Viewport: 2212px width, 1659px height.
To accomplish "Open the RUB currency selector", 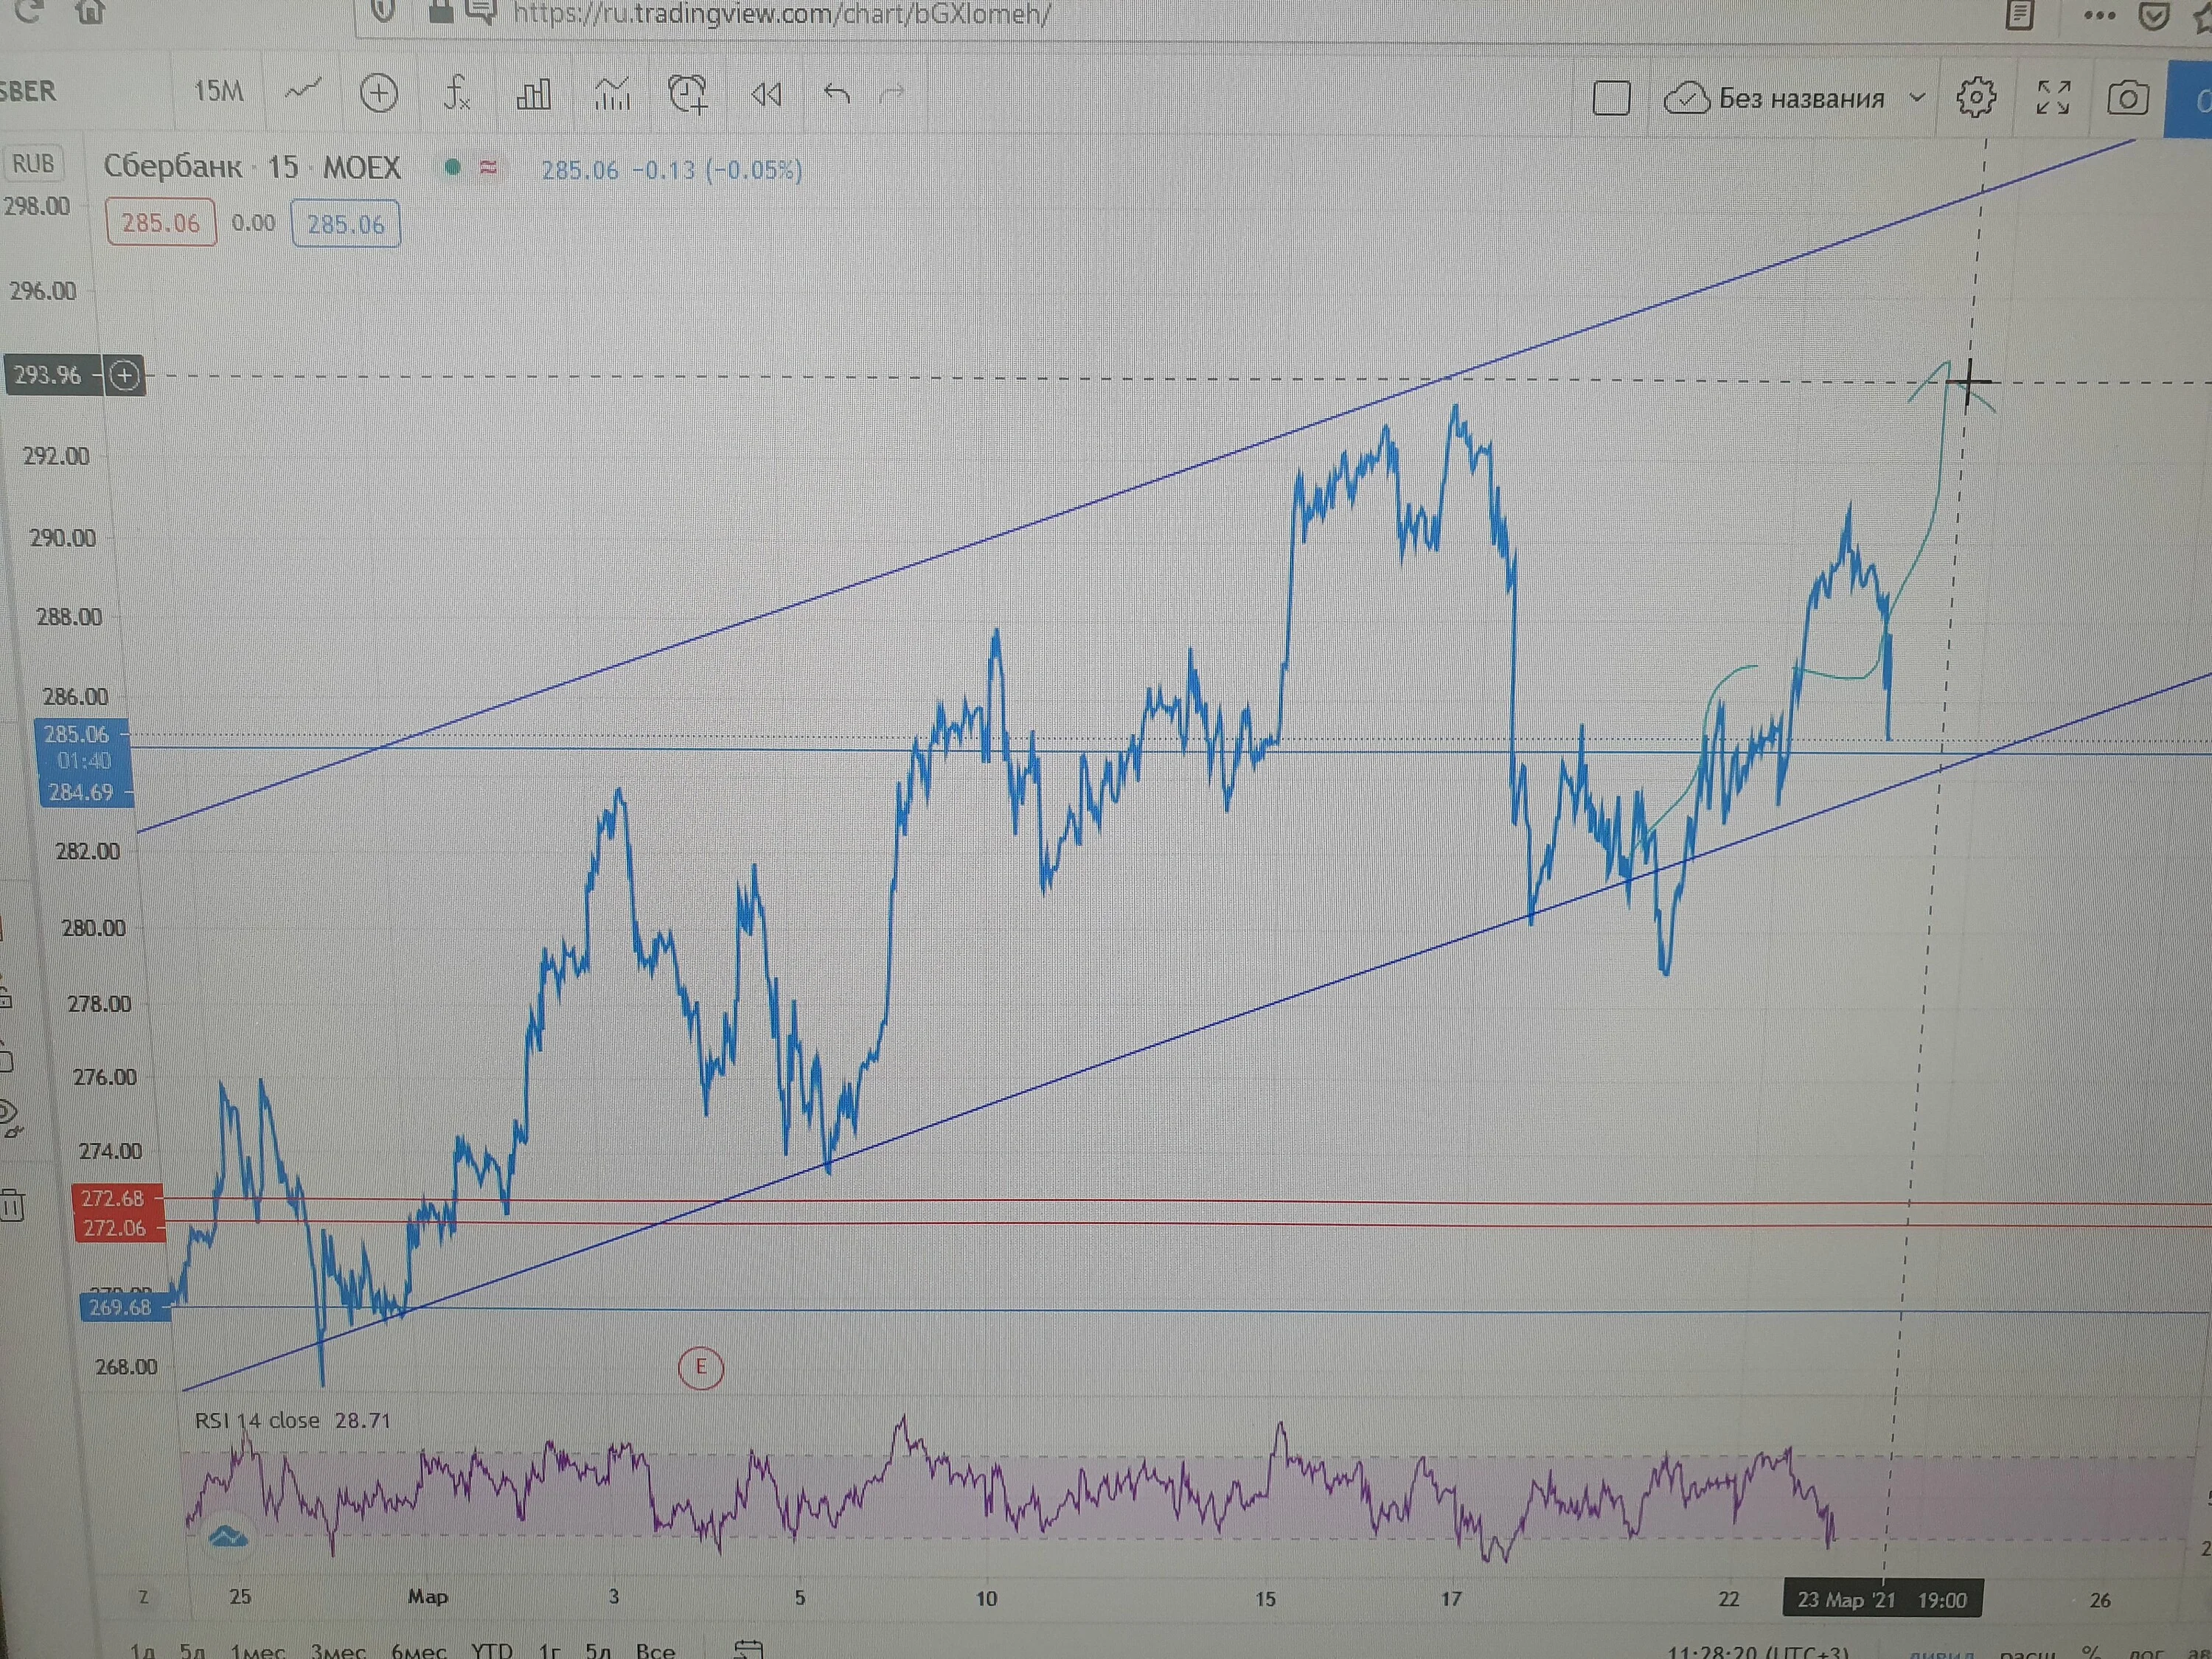I will [x=33, y=163].
